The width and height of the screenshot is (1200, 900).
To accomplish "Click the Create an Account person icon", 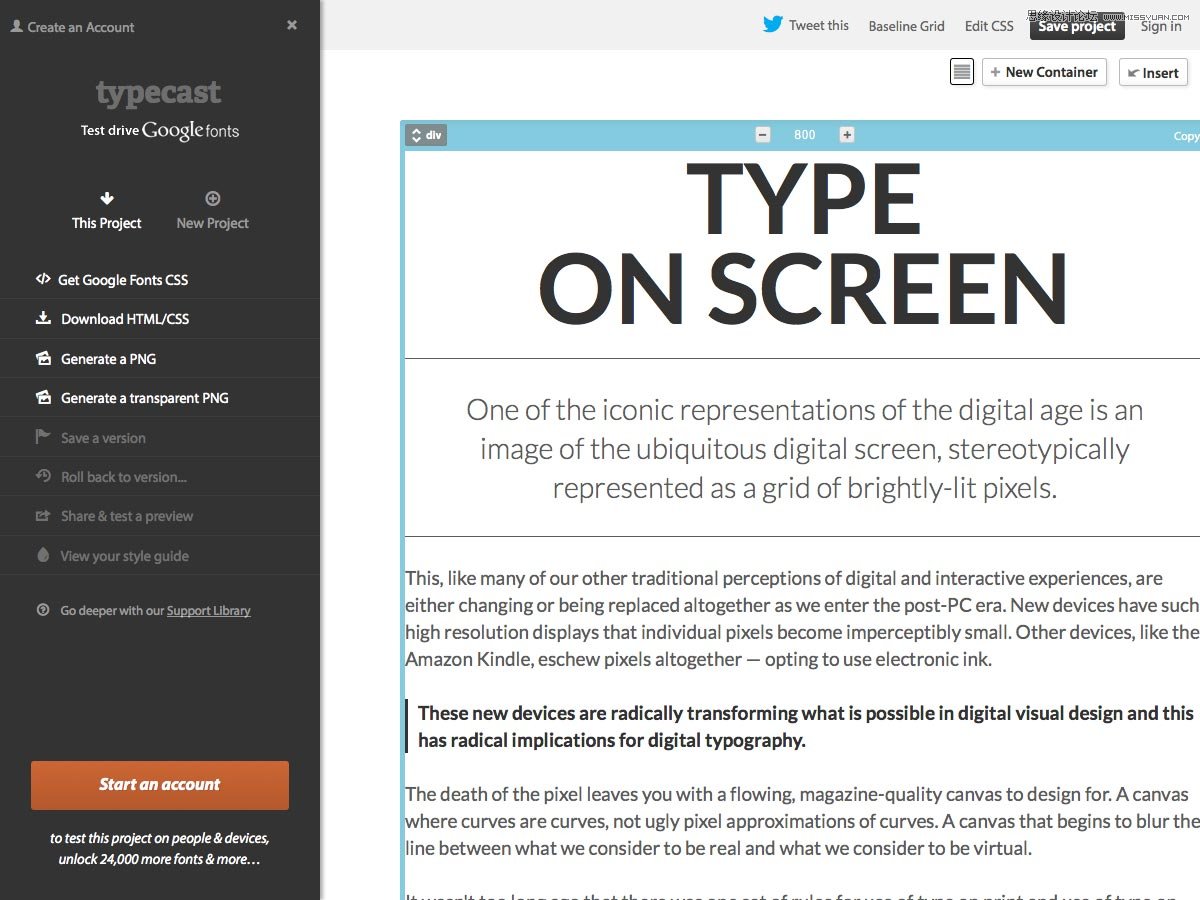I will [16, 27].
